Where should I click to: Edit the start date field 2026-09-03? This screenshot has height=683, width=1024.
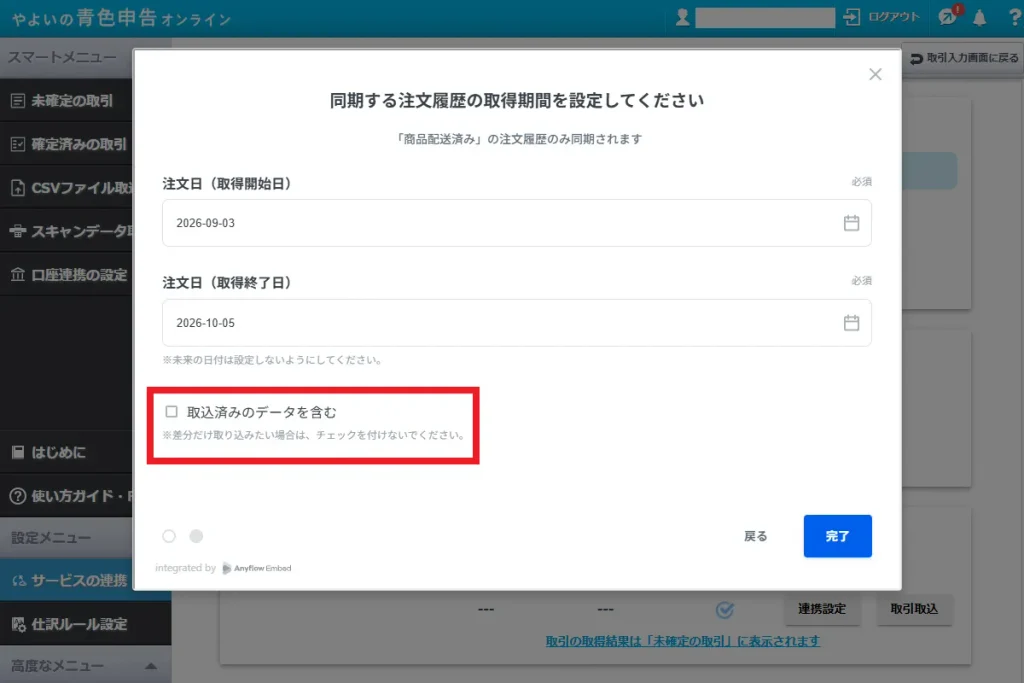[517, 223]
